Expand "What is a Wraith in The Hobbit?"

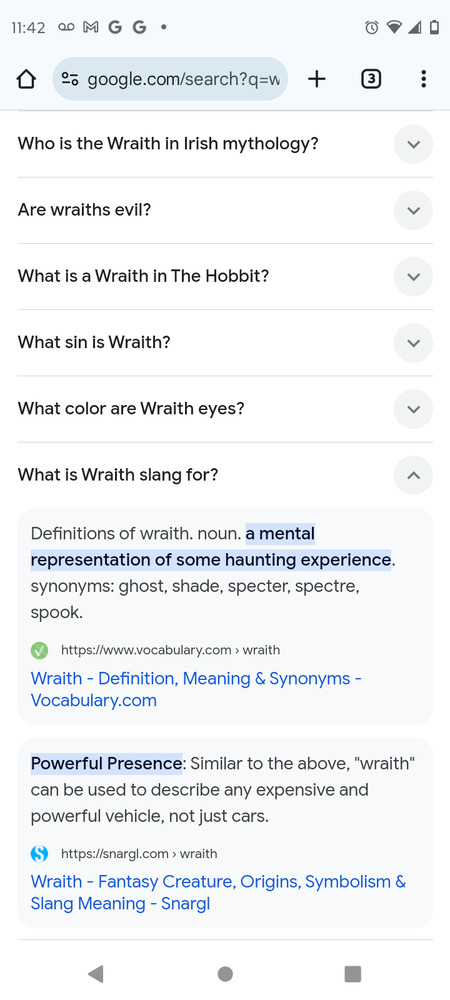pyautogui.click(x=414, y=277)
